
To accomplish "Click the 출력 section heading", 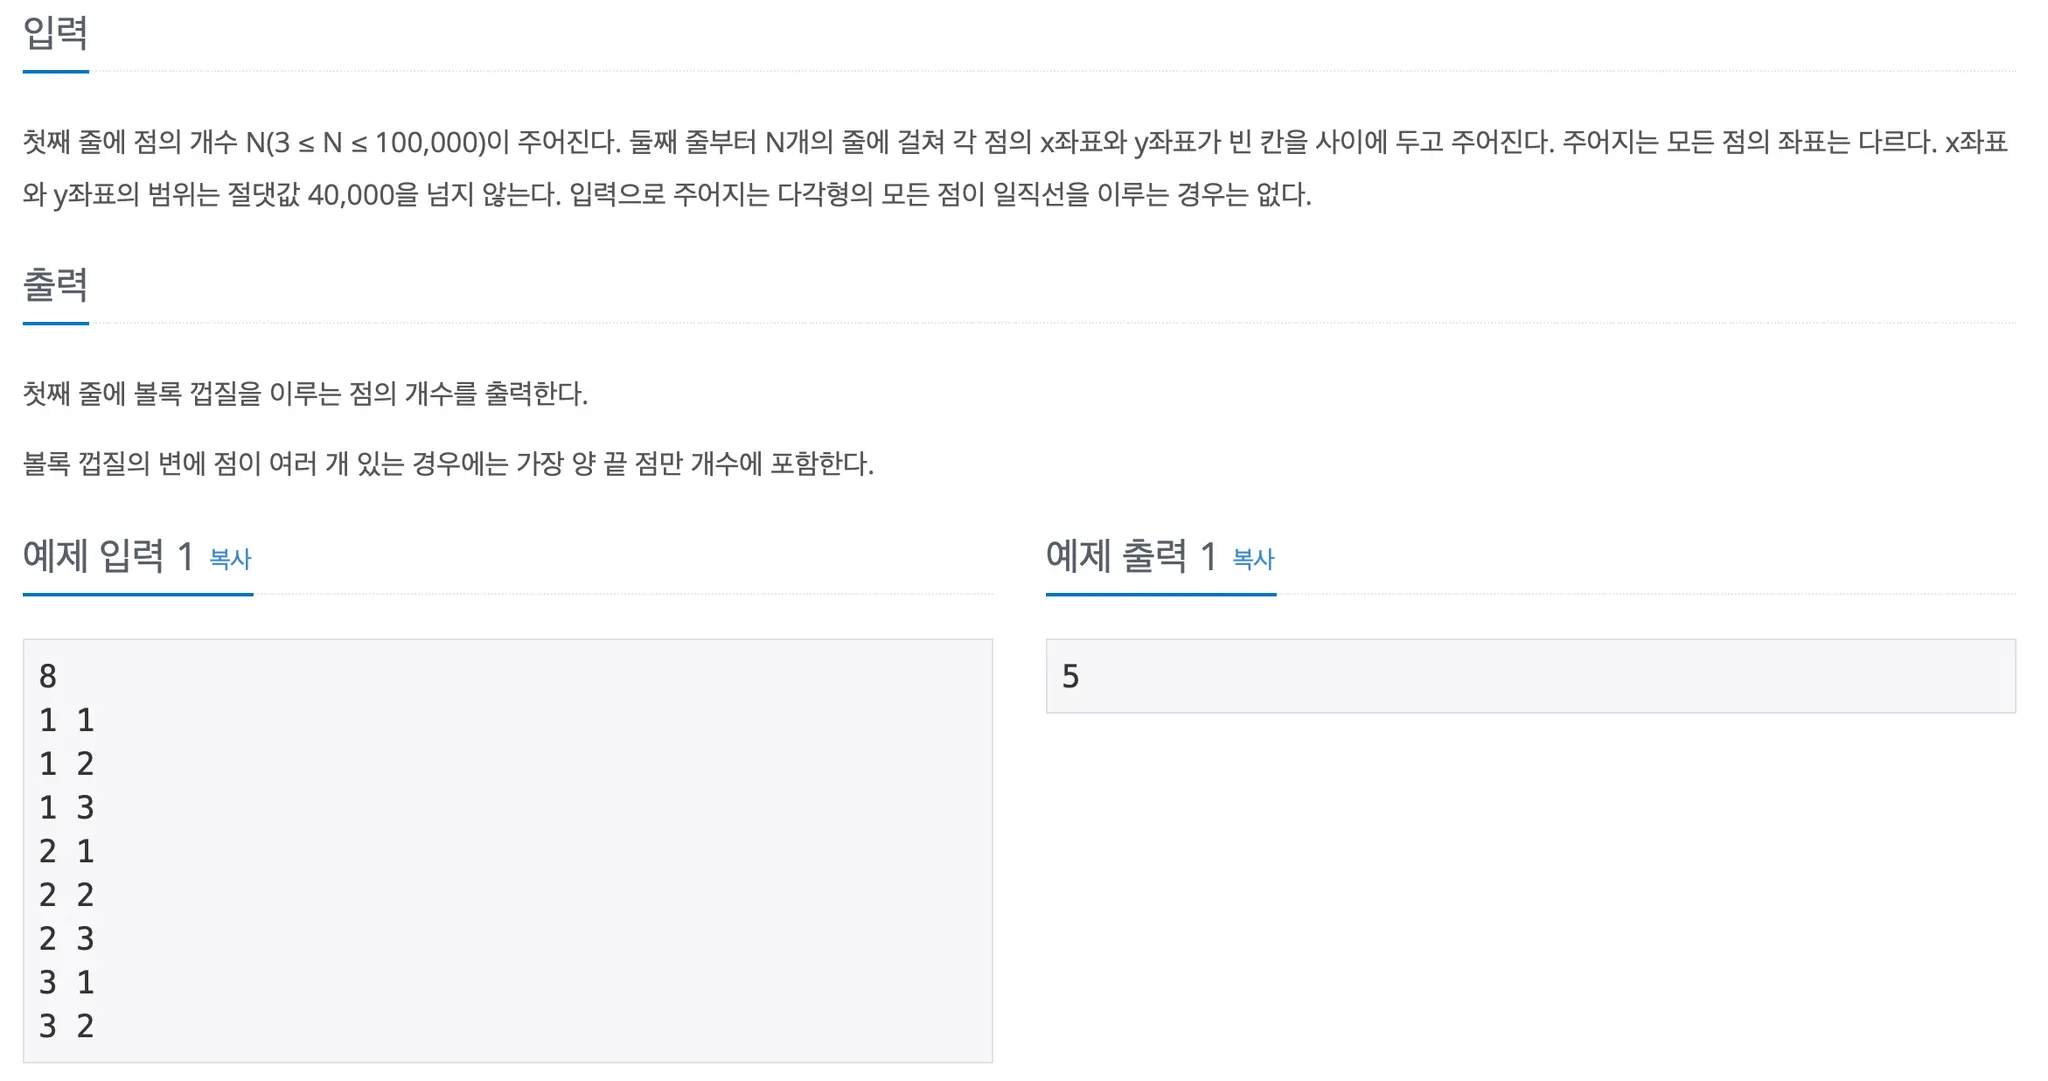I will (56, 285).
